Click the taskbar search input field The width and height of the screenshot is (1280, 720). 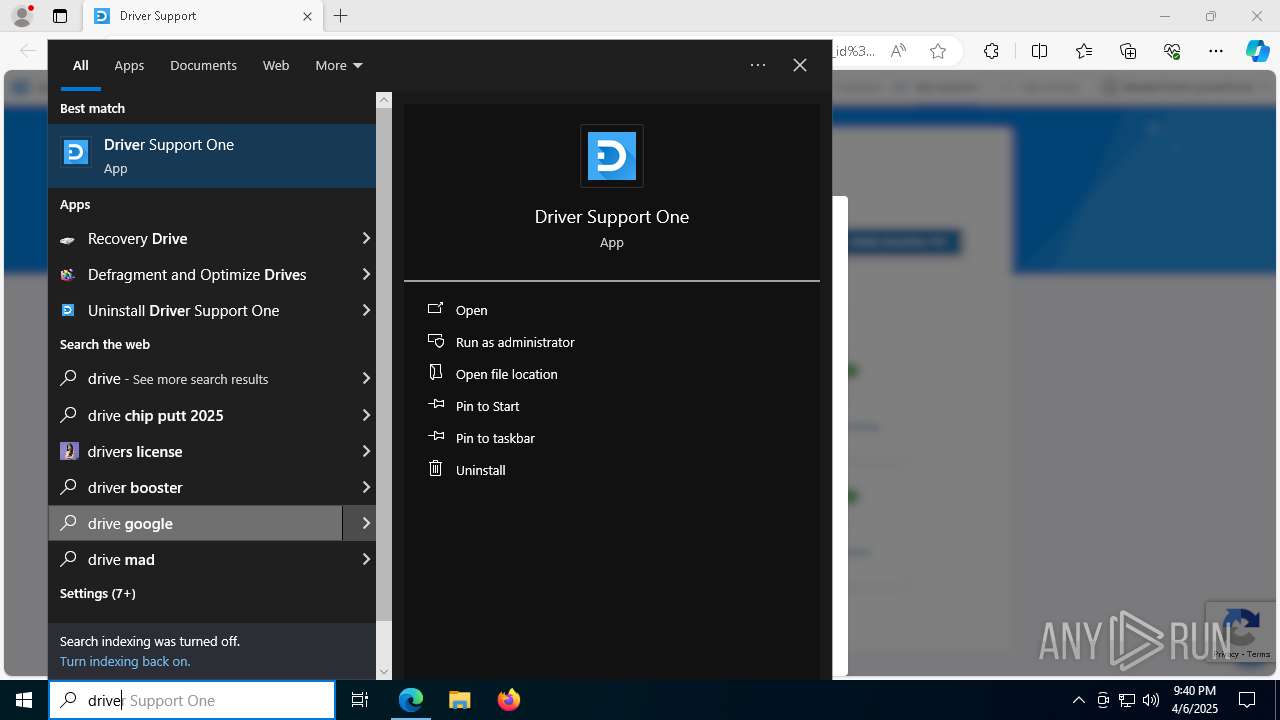(x=192, y=700)
